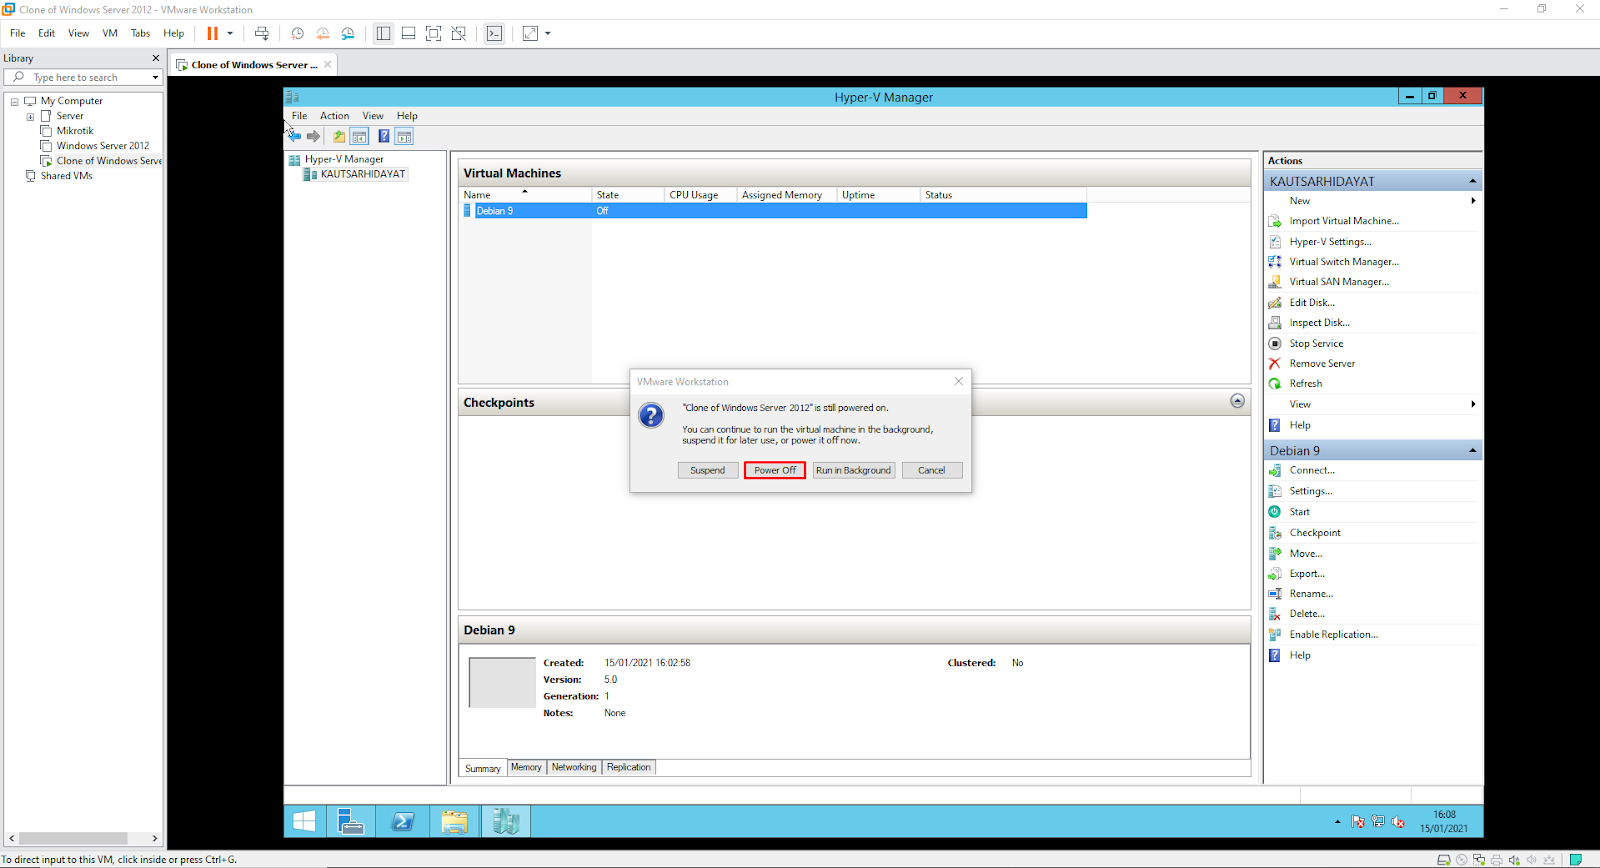
Task: Click Stop Service action
Action: pos(1316,344)
